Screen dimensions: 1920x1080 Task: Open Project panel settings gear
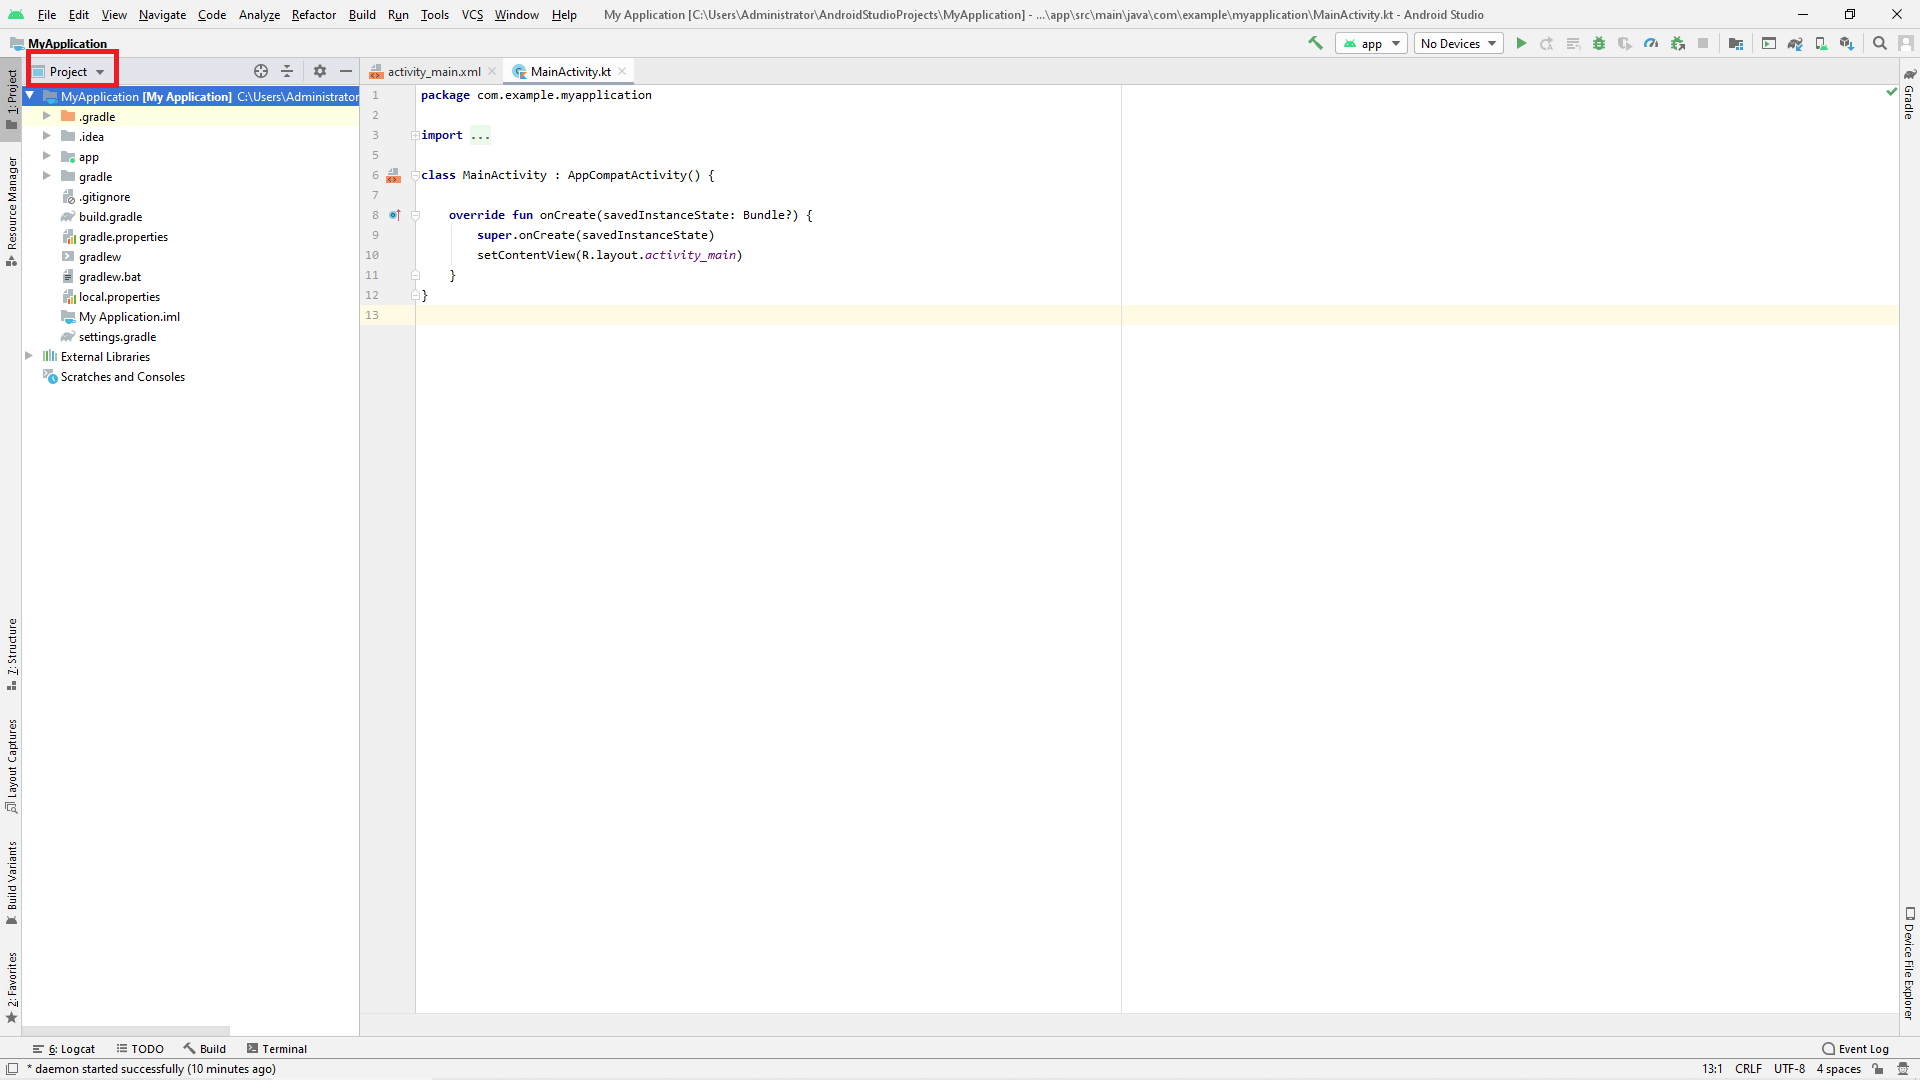[320, 71]
